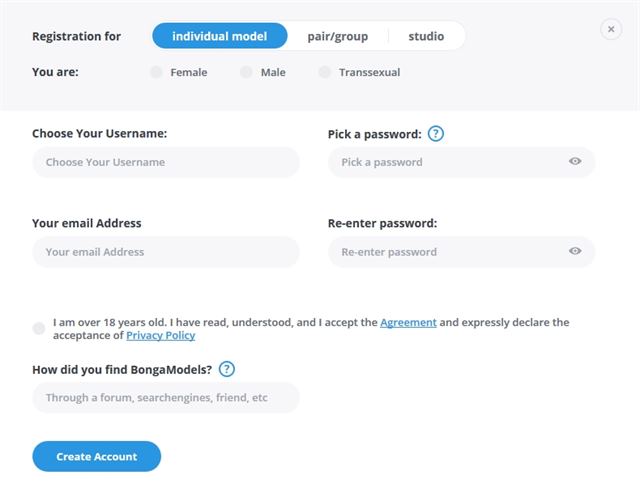
Task: Click the password help question mark icon
Action: click(x=436, y=133)
